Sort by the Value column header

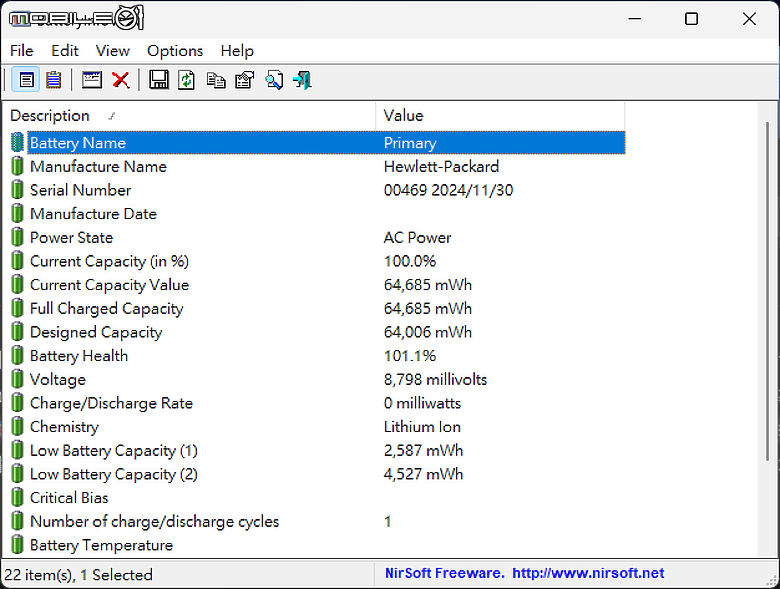point(500,116)
